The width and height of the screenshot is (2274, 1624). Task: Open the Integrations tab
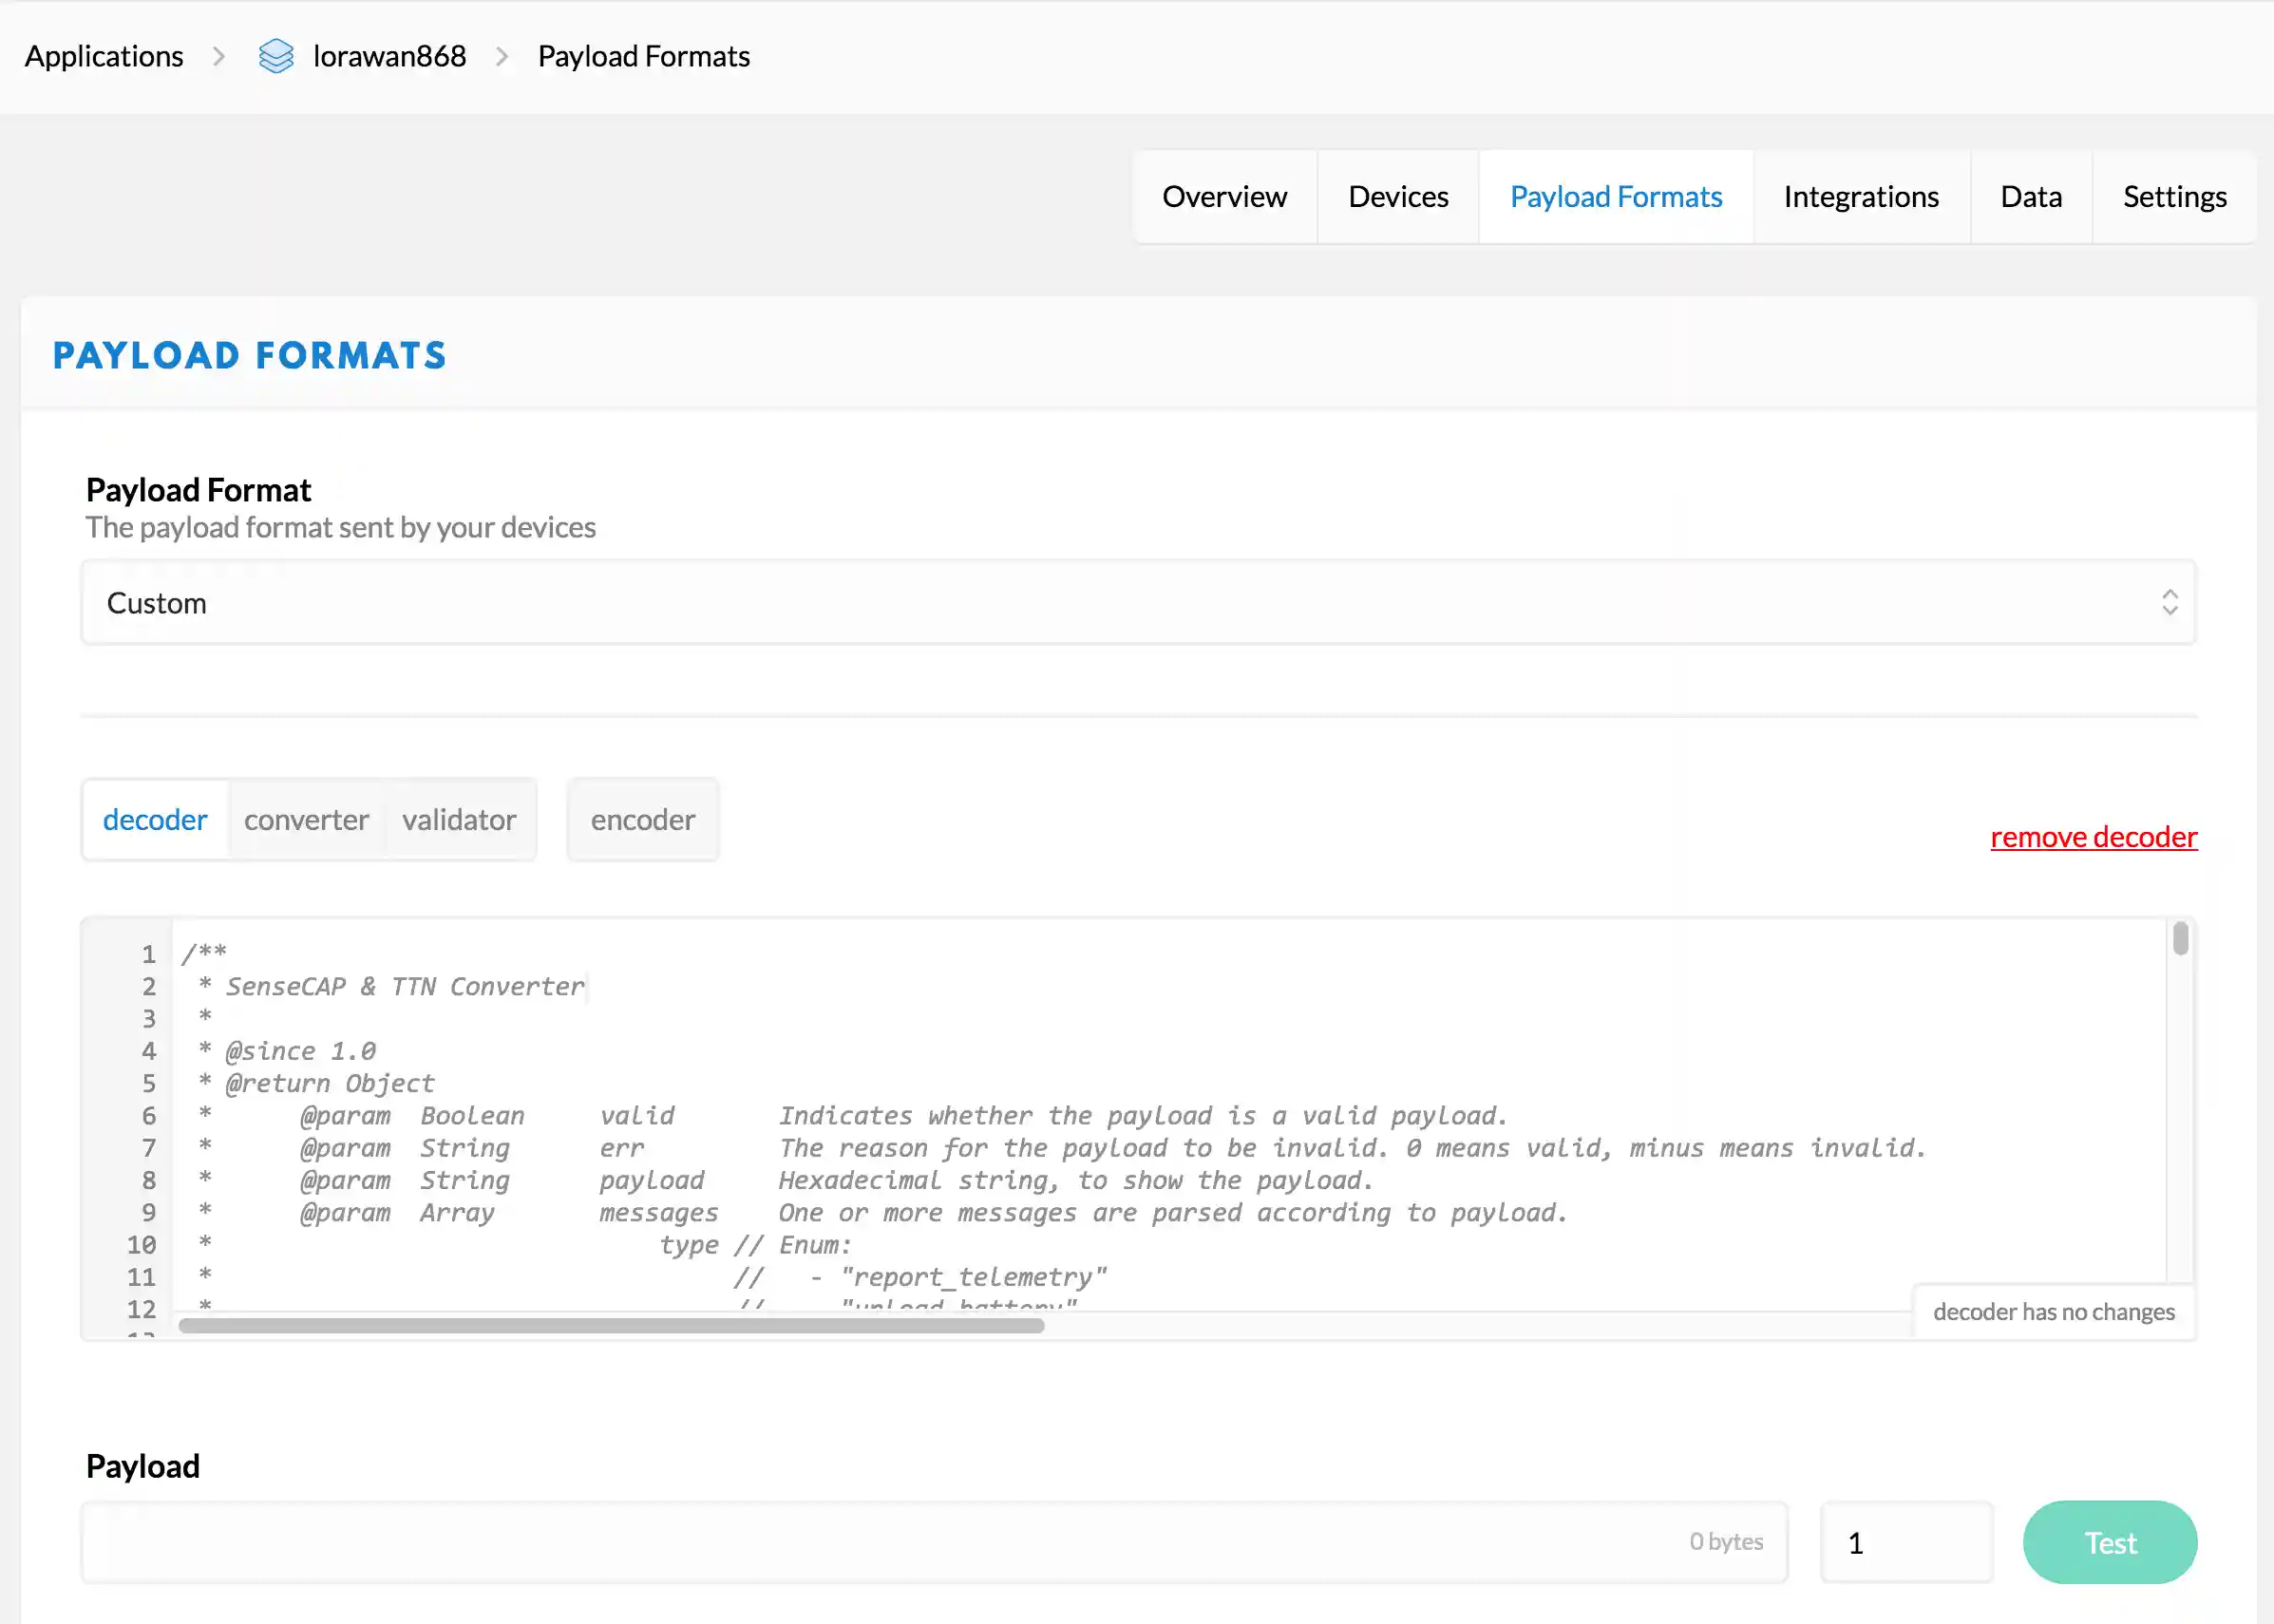coord(1860,197)
